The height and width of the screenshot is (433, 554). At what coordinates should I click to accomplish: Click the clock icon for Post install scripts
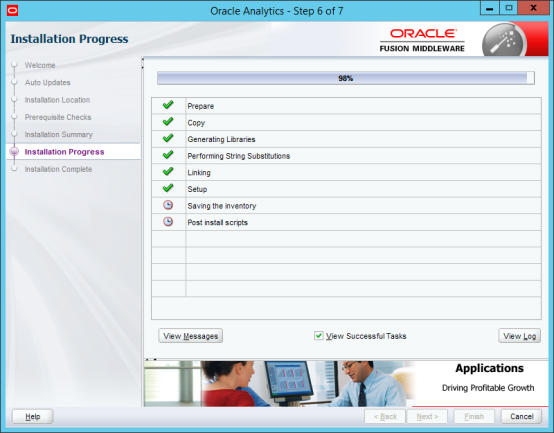[168, 221]
